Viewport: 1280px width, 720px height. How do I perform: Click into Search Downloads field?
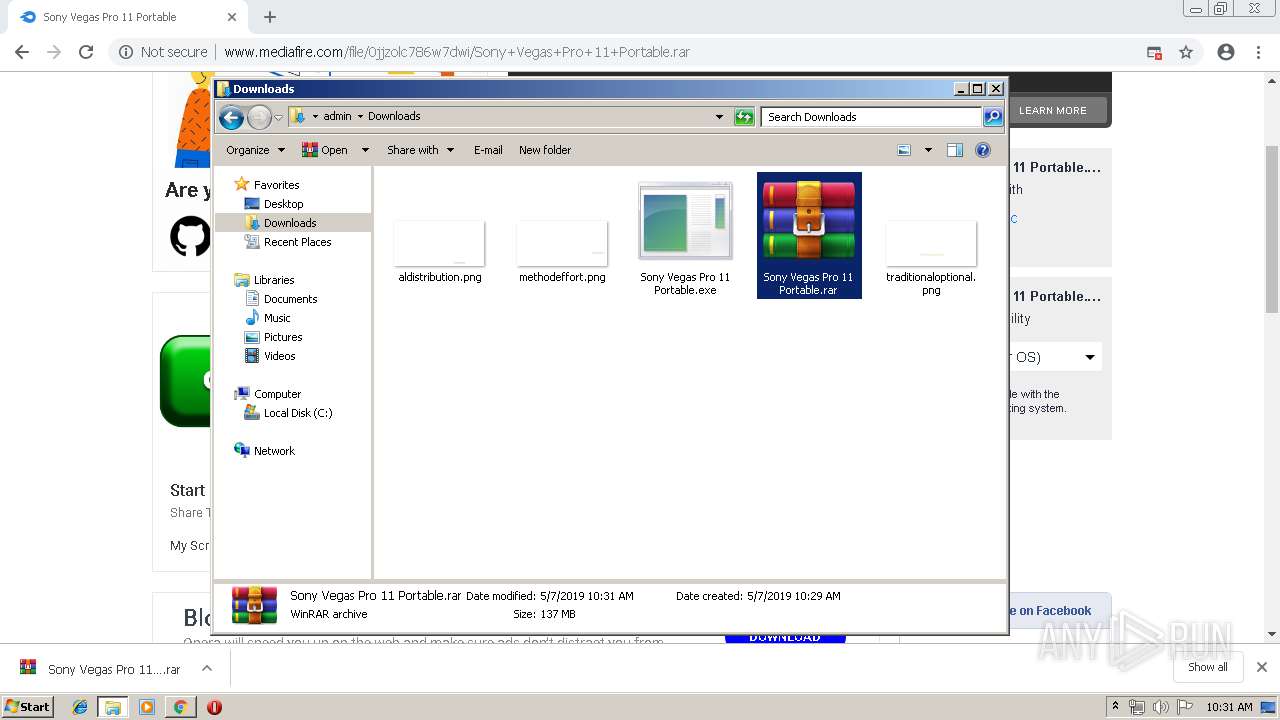pyautogui.click(x=870, y=117)
